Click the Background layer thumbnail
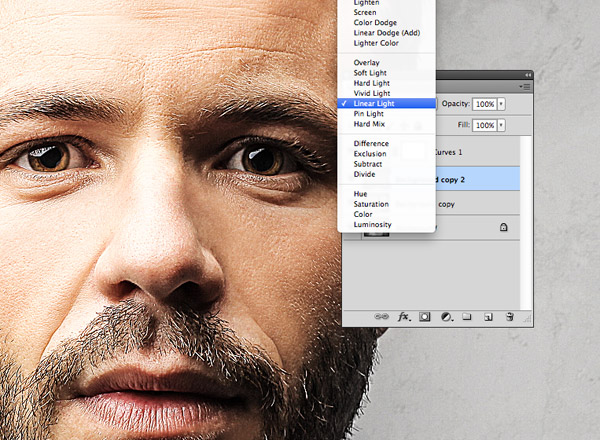Viewport: 600px width, 440px height. tap(376, 234)
